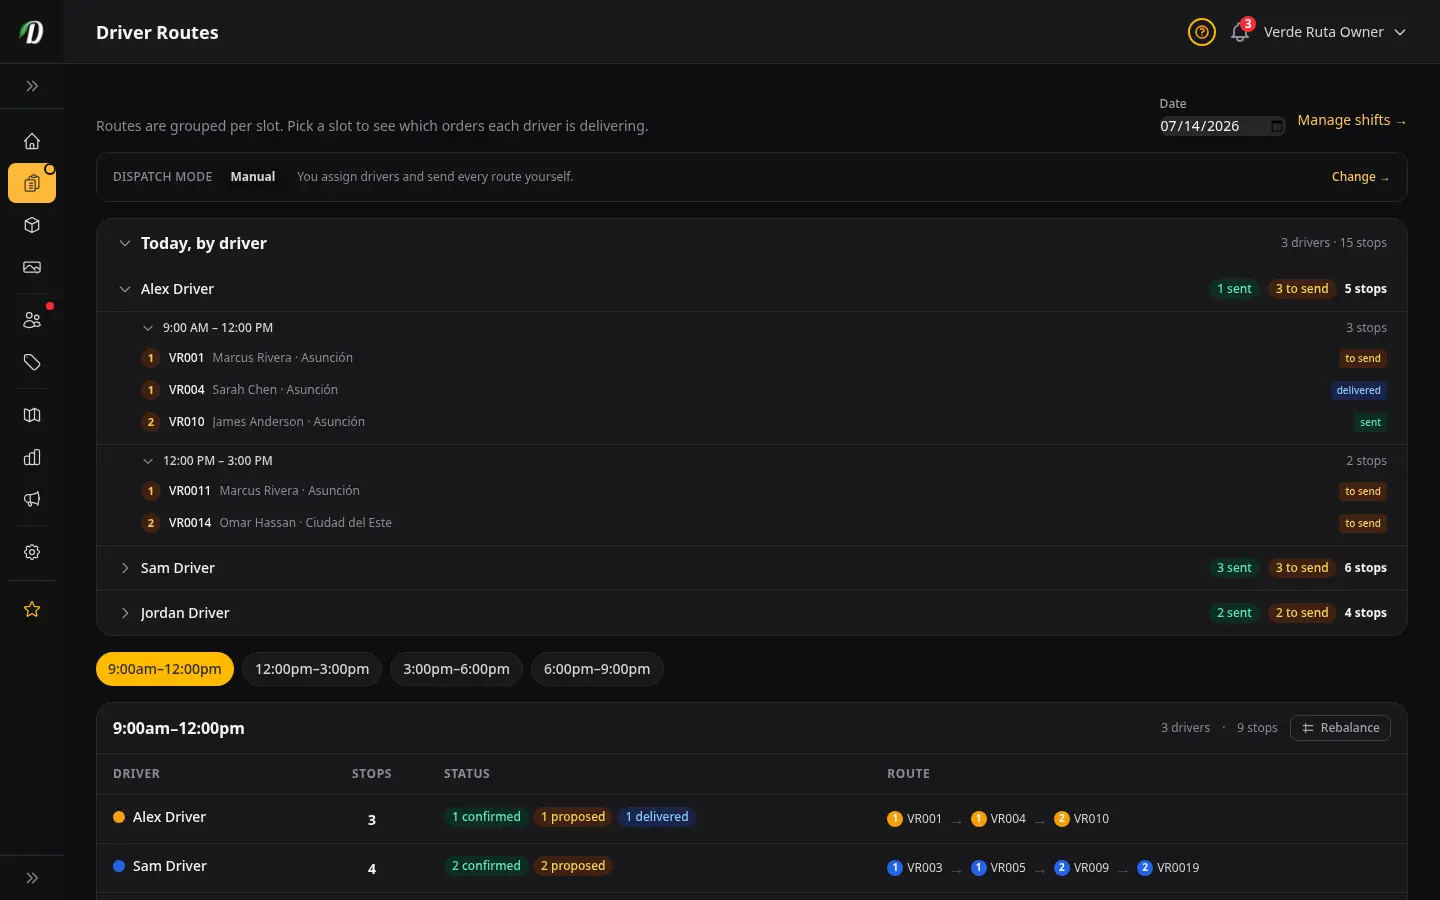
Task: Click the '2 confirmed' status for Sam Driver
Action: pos(486,866)
